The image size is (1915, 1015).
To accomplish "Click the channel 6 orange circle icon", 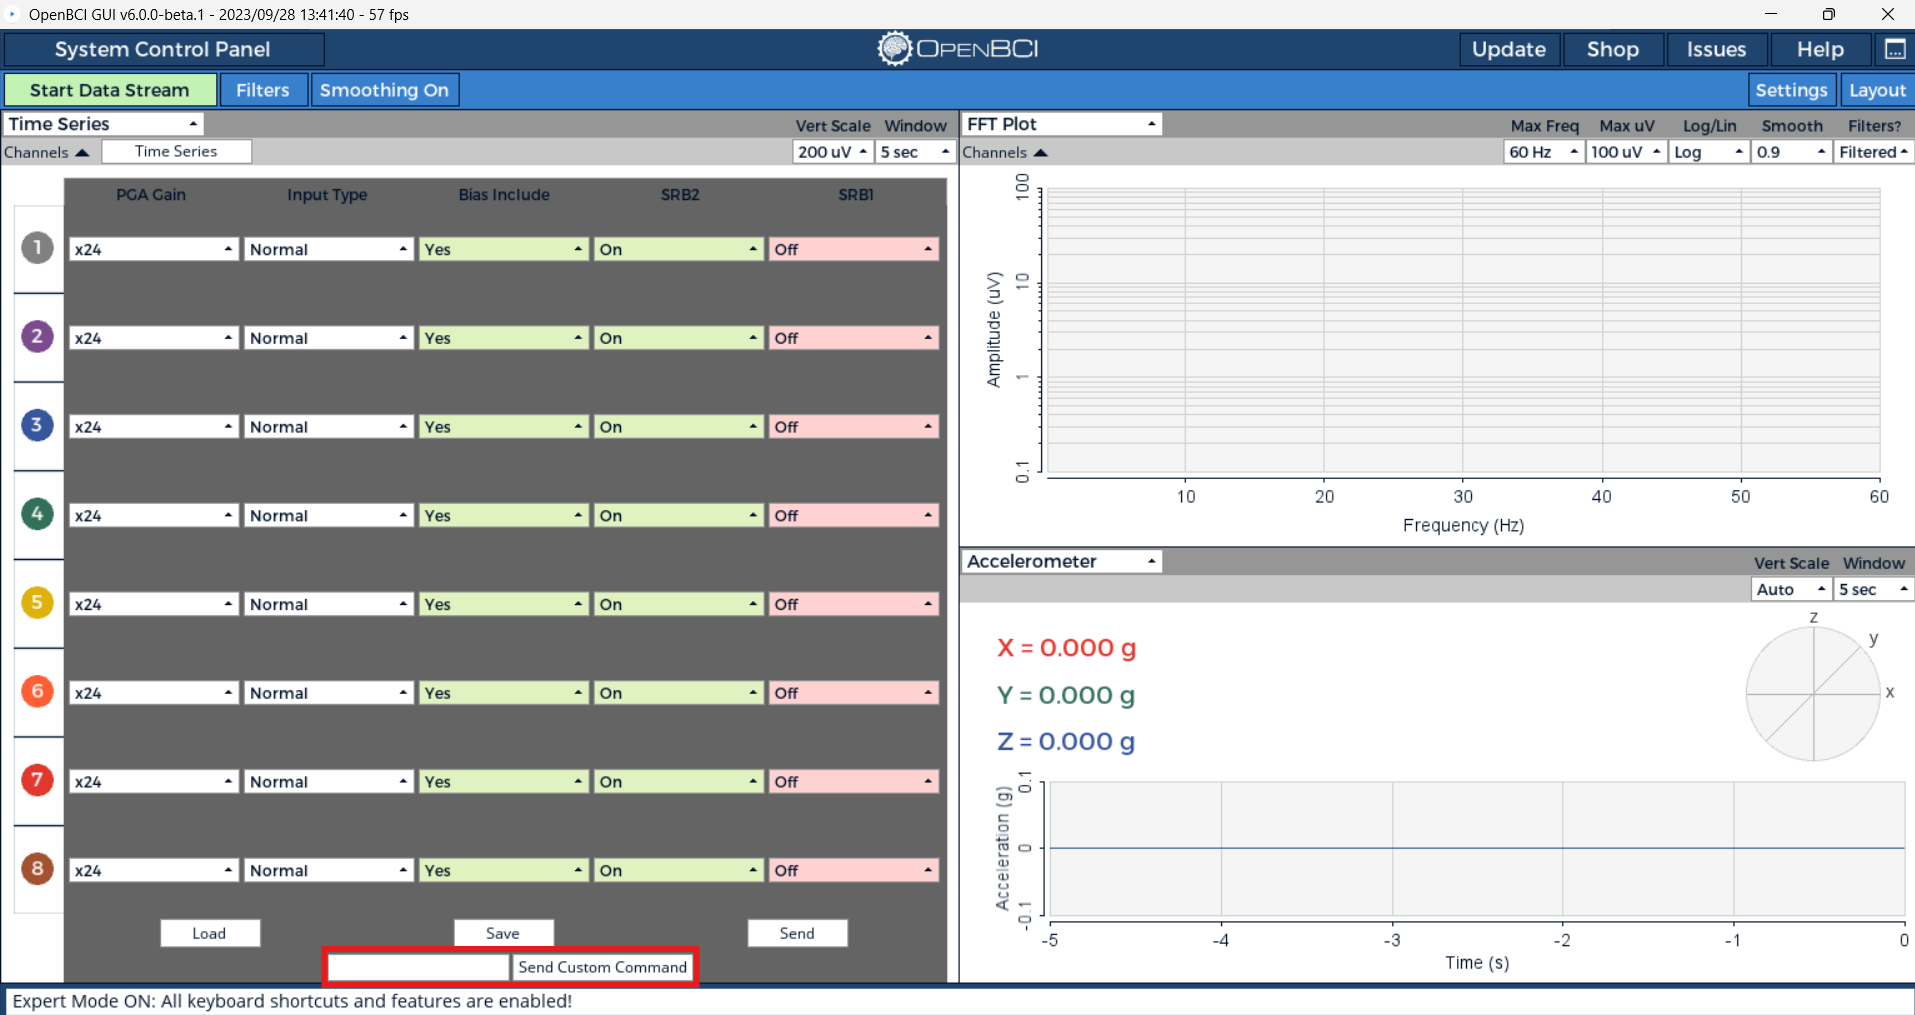I will (x=37, y=691).
